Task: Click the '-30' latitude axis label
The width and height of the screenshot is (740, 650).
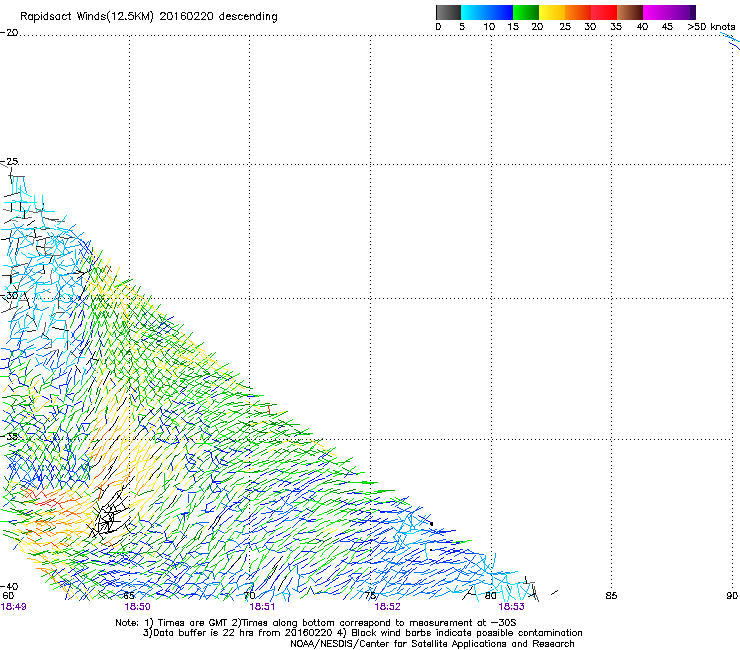Action: tap(9, 295)
